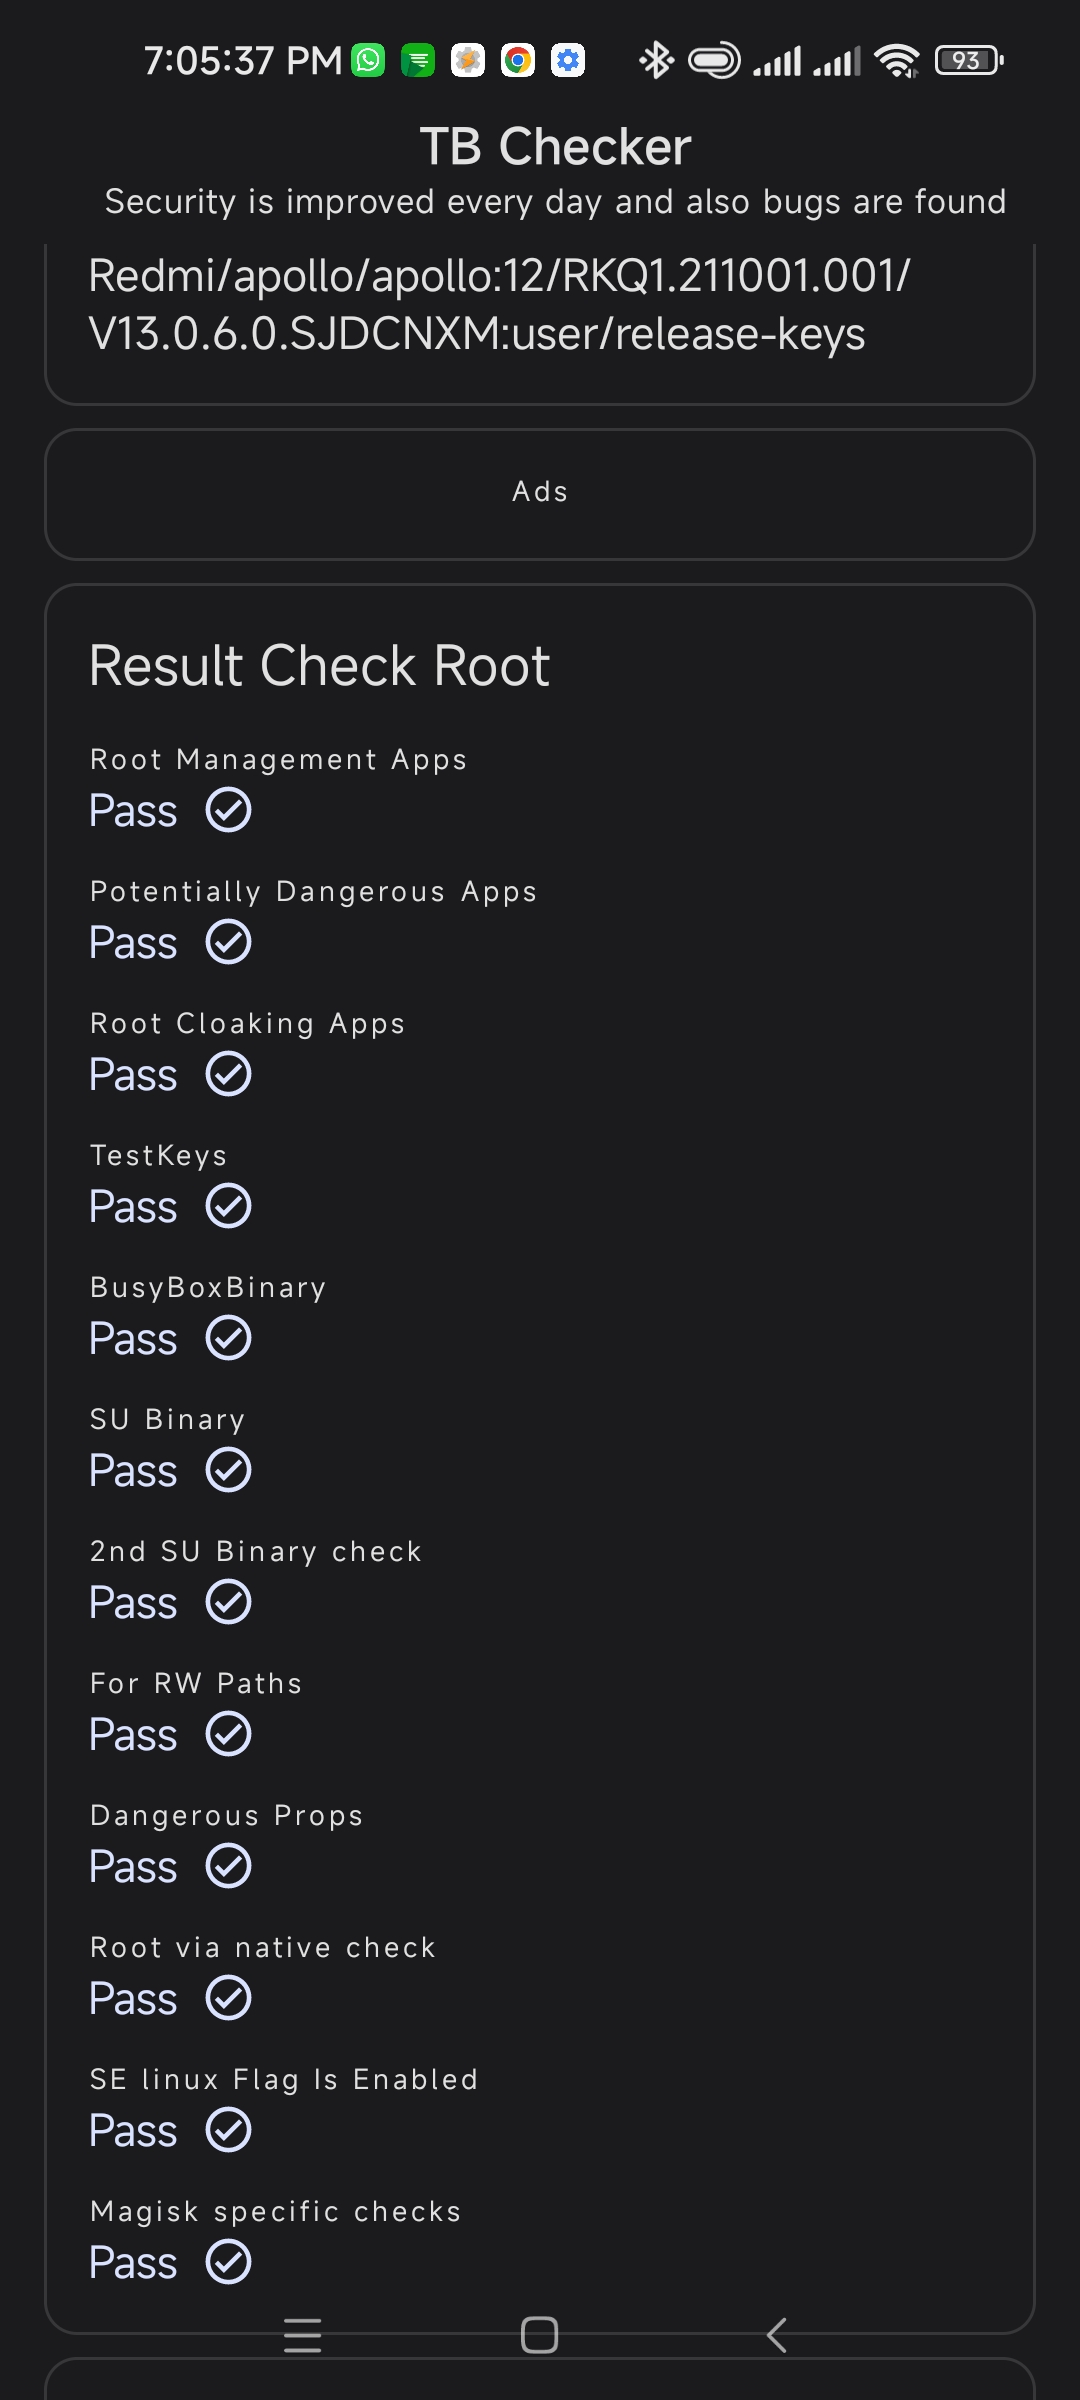Tap the SU Binary pass checkmark
The height and width of the screenshot is (2400, 1080).
coord(228,1470)
